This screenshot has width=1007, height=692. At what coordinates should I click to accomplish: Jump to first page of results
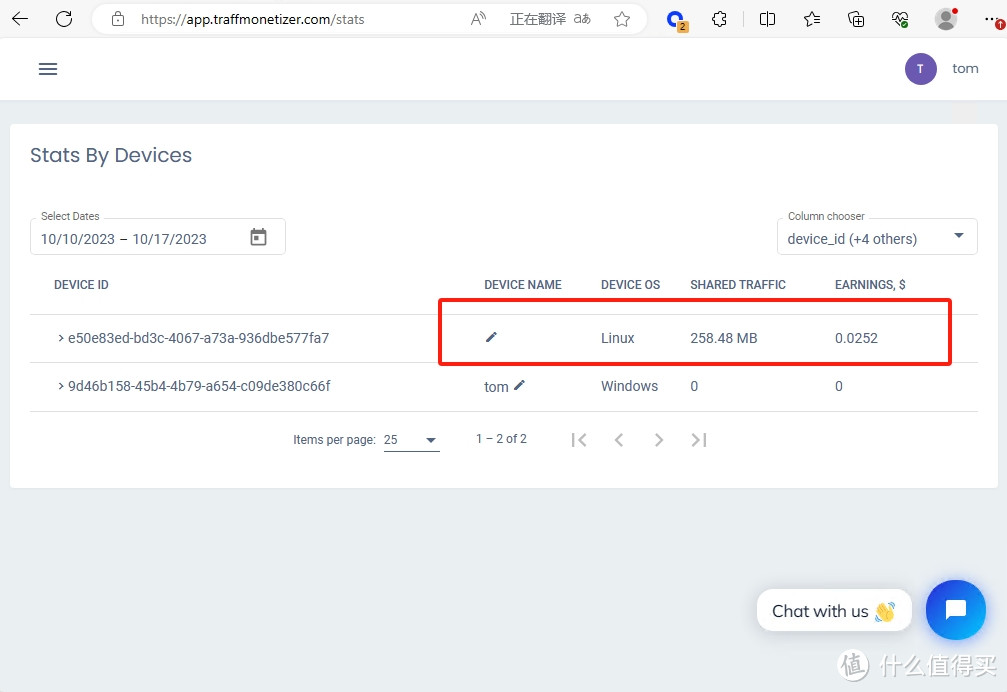coord(579,440)
